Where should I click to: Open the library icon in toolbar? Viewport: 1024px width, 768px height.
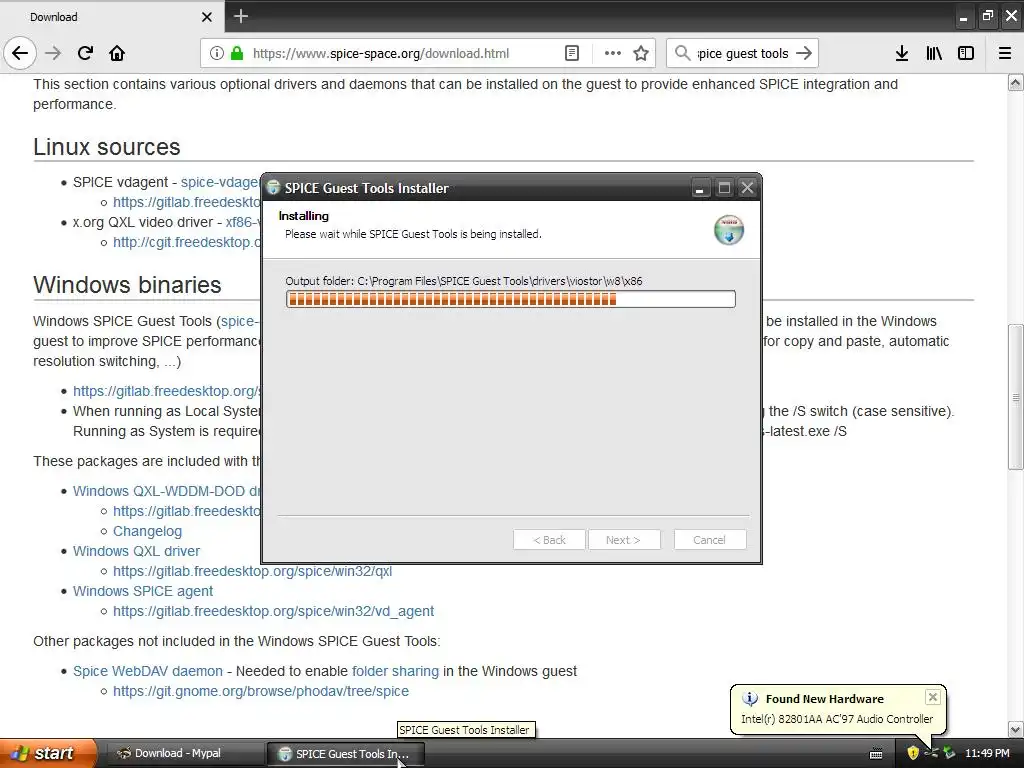[934, 53]
